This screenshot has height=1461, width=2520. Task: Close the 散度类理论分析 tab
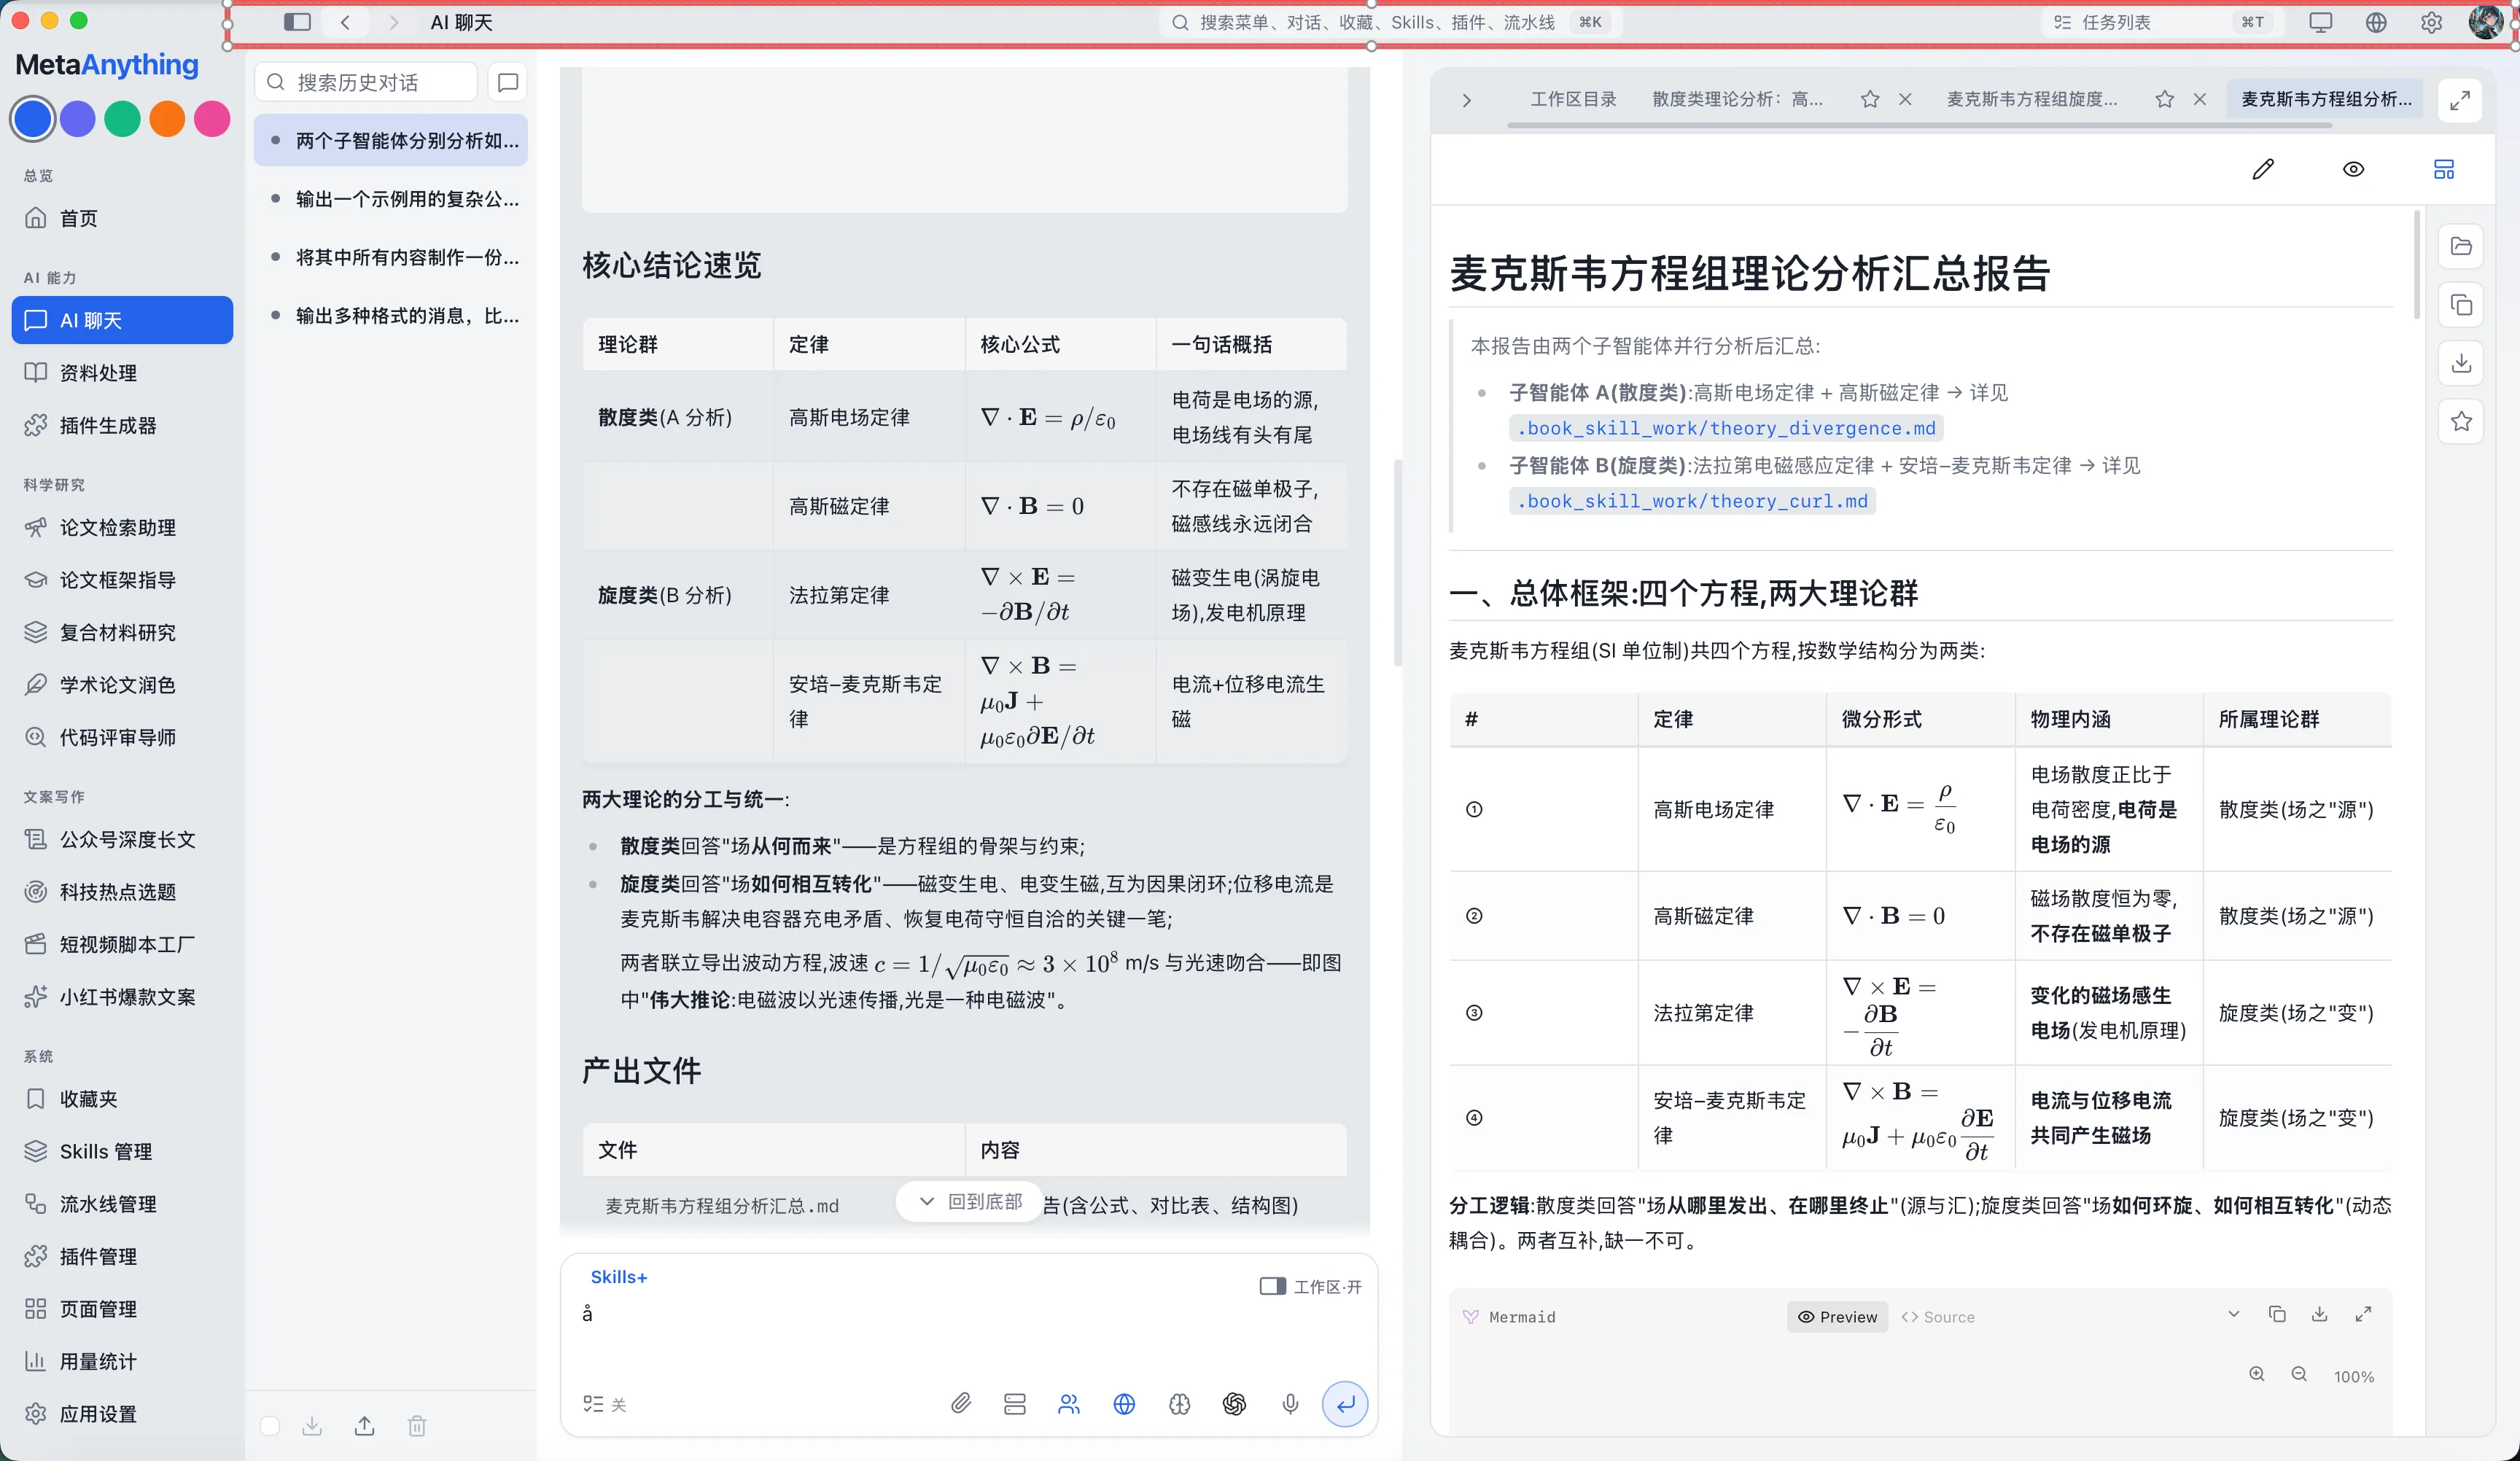coord(1905,99)
